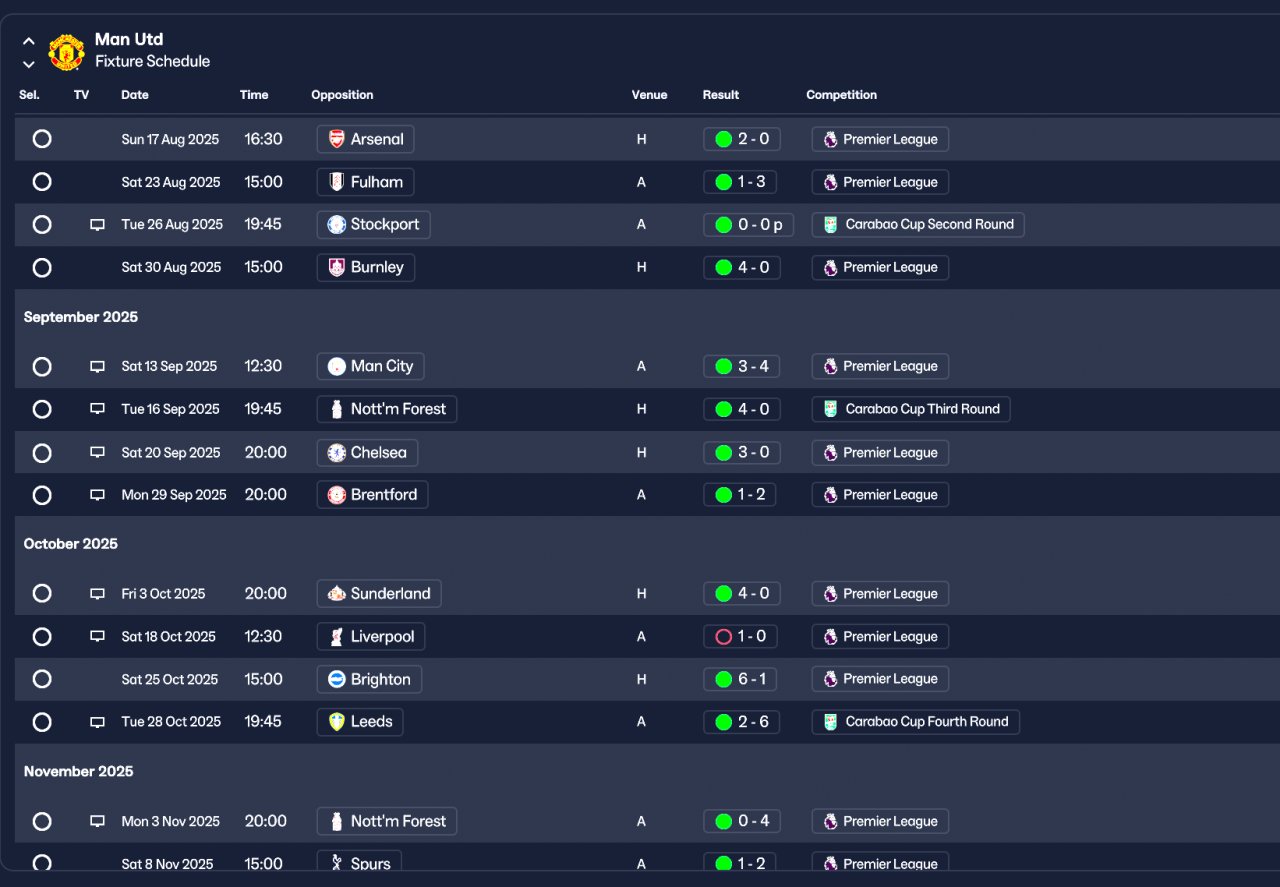
Task: Open Premier League link on Brighton row
Action: (880, 680)
